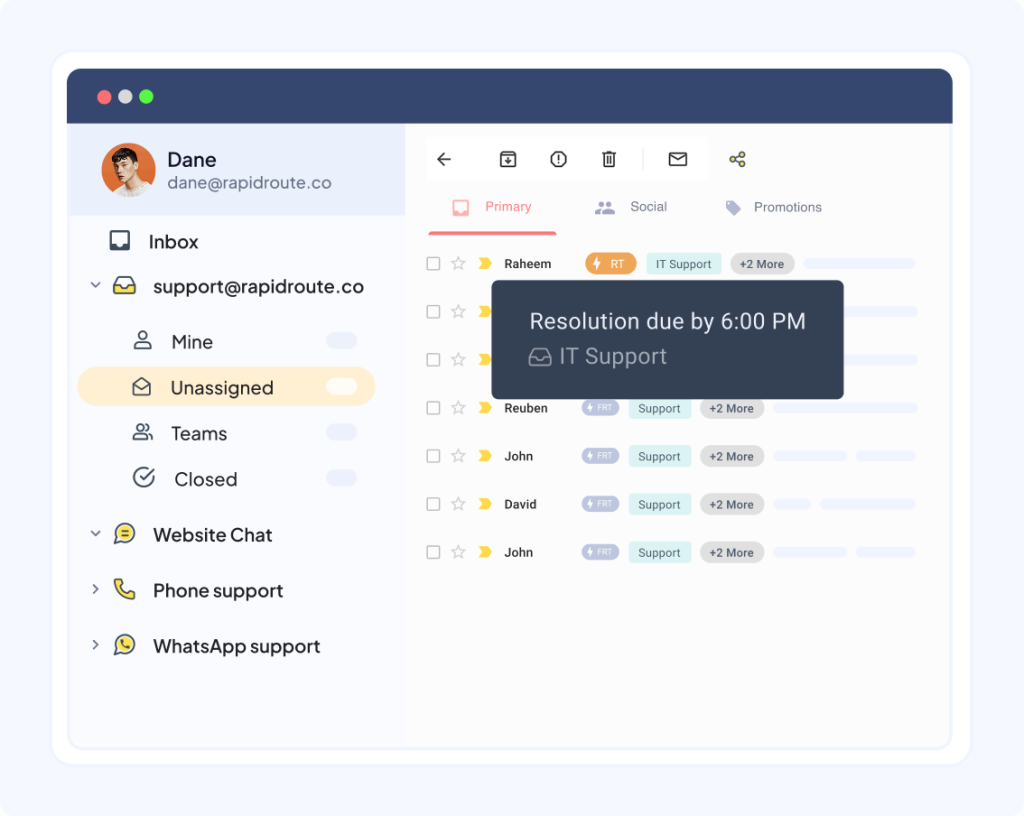Viewport: 1024px width, 816px height.
Task: Check the checkbox on Raheem's email
Action: point(433,263)
